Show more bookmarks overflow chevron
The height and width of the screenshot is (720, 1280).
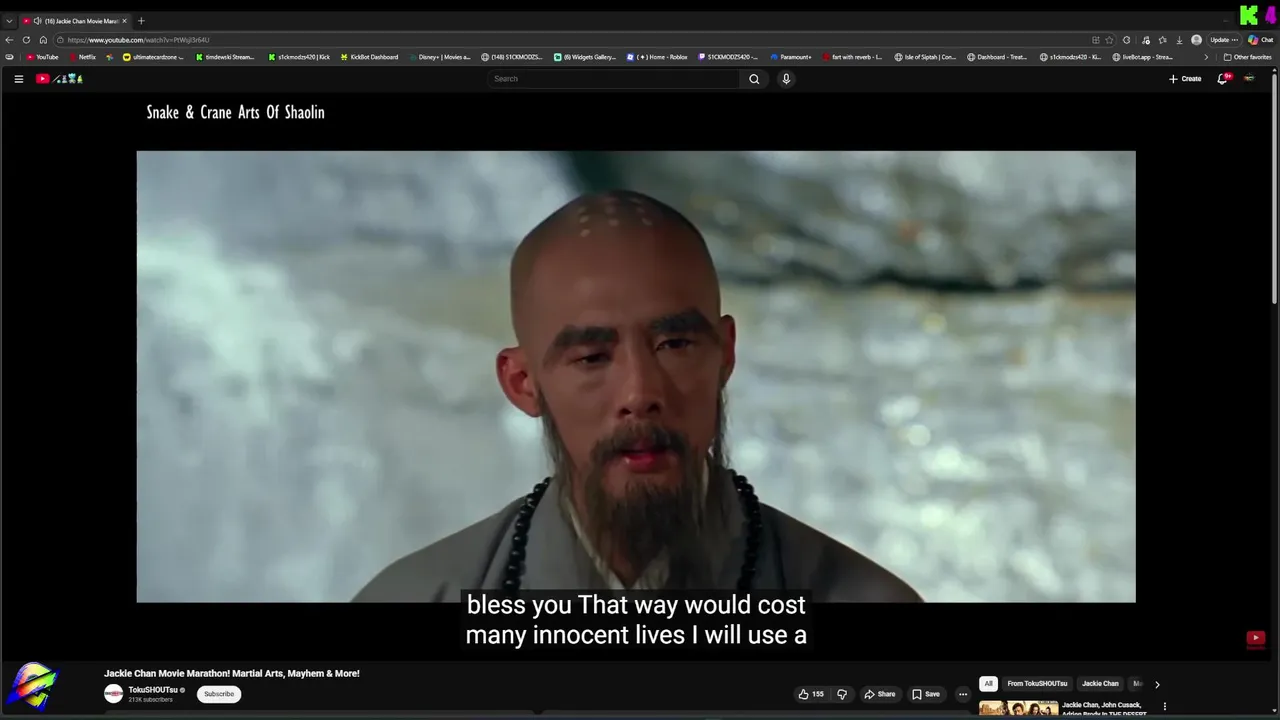1205,57
